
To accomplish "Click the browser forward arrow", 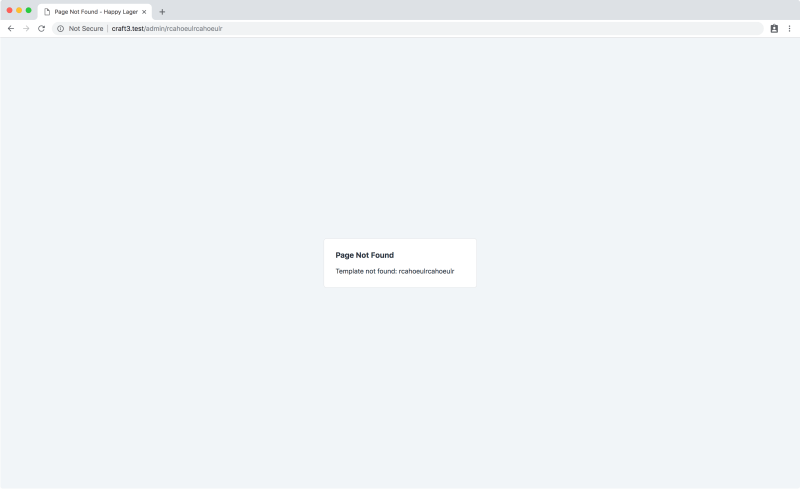I will click(26, 29).
